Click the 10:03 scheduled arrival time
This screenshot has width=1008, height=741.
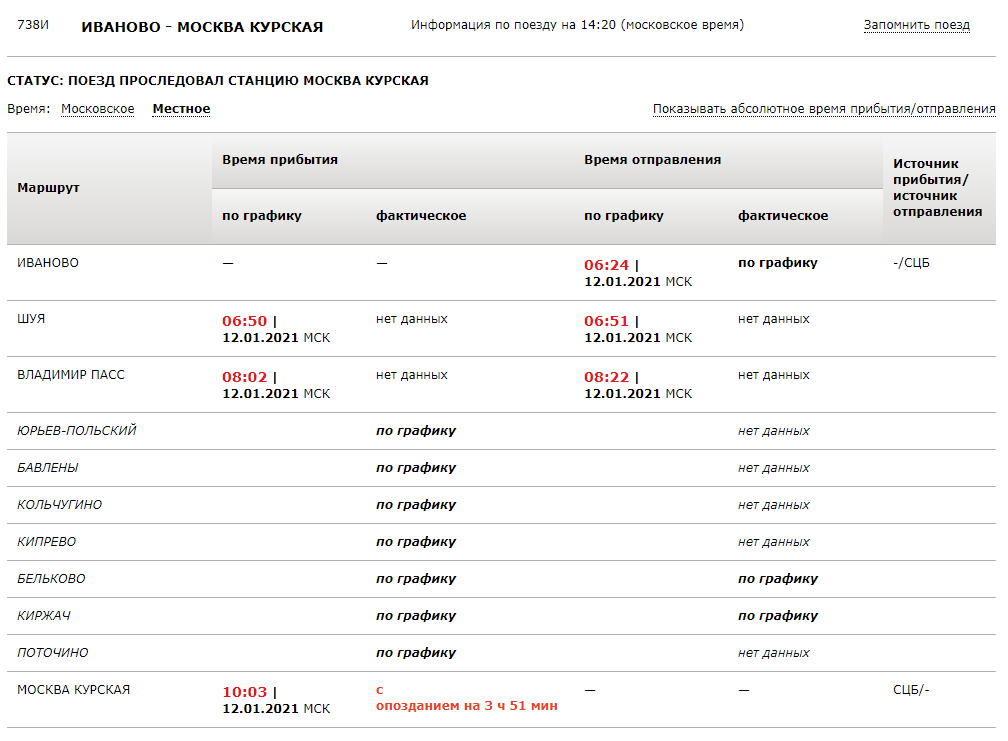(x=247, y=692)
